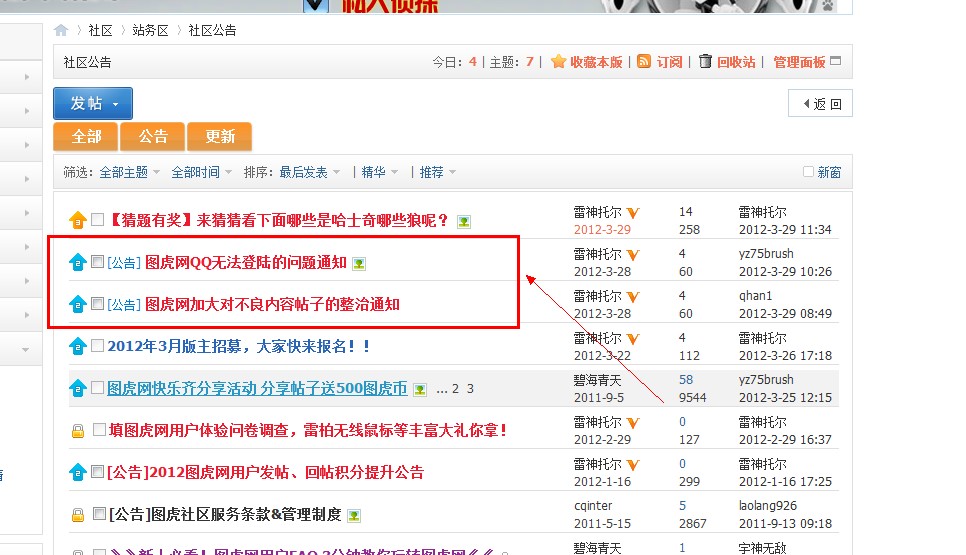Click reply count 58 on 快乐齐分享活动 row
The height and width of the screenshot is (555, 966).
pos(686,379)
